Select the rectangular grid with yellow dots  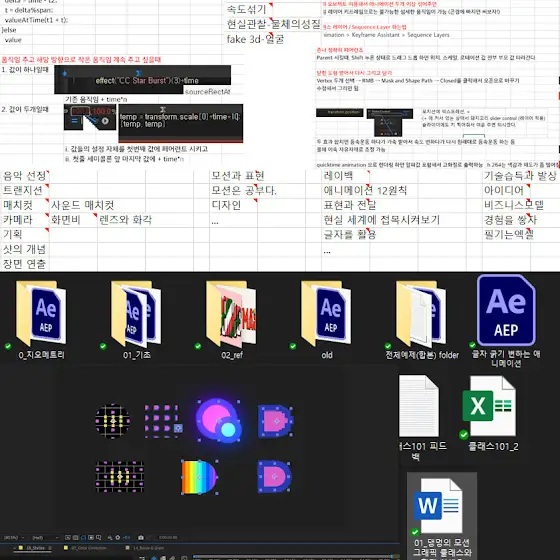120,477
